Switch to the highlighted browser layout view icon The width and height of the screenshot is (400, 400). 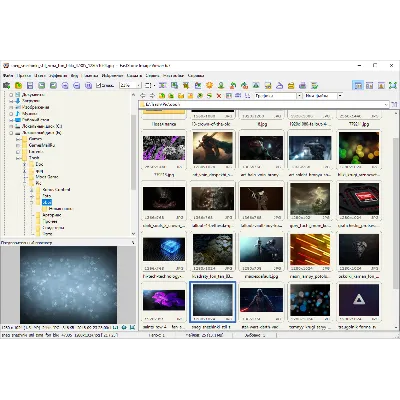click(358, 86)
